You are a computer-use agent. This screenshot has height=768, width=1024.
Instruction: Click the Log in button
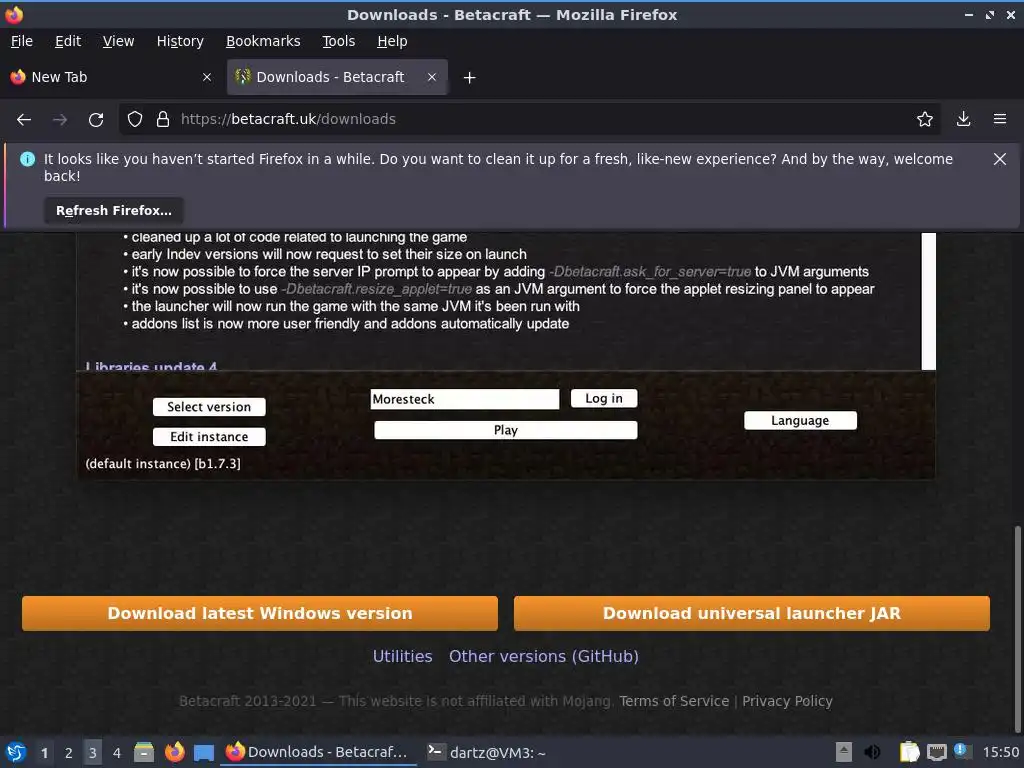[x=604, y=398]
